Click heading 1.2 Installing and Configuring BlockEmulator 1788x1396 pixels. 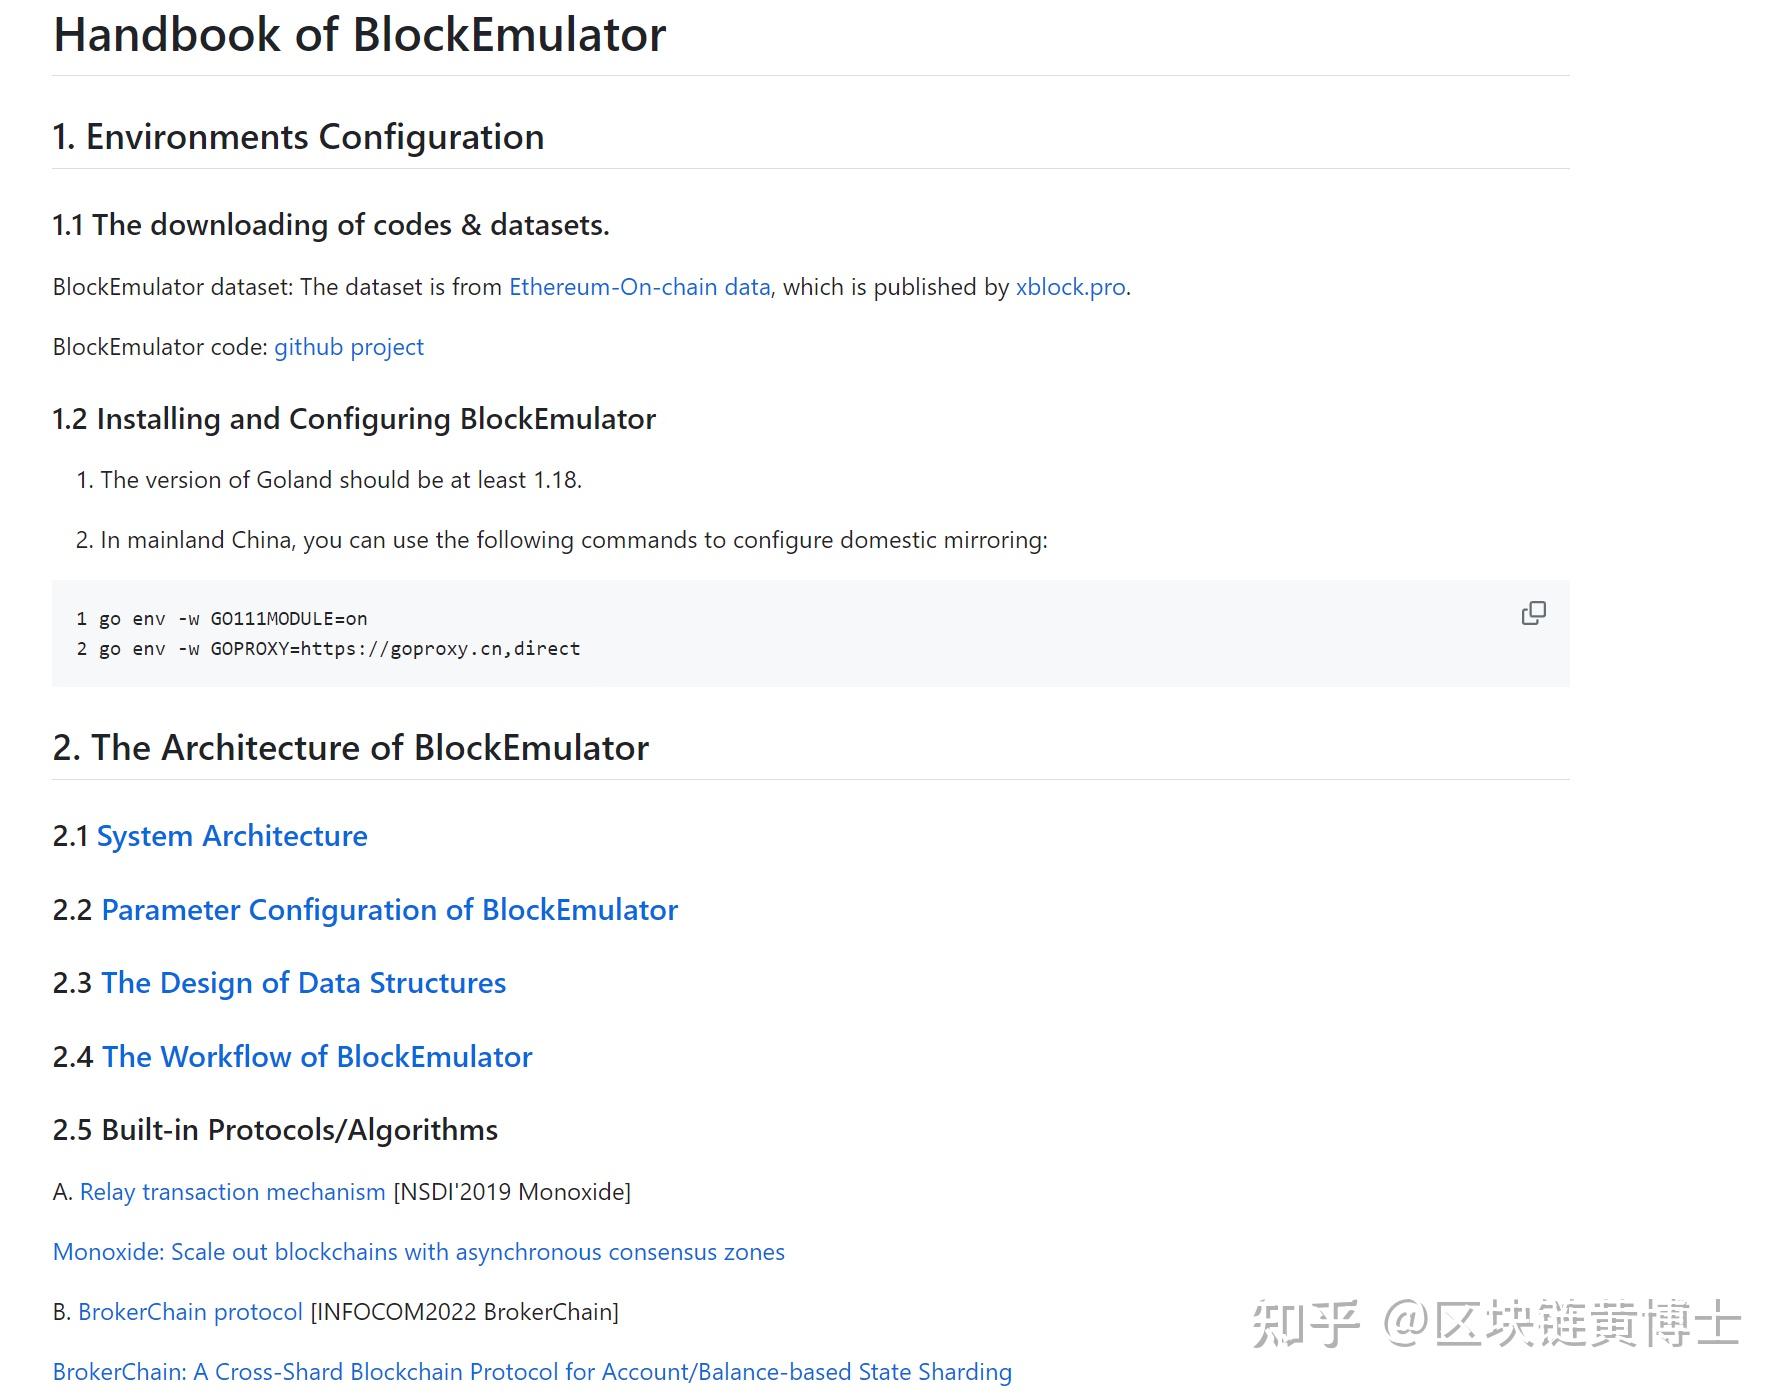[x=354, y=419]
